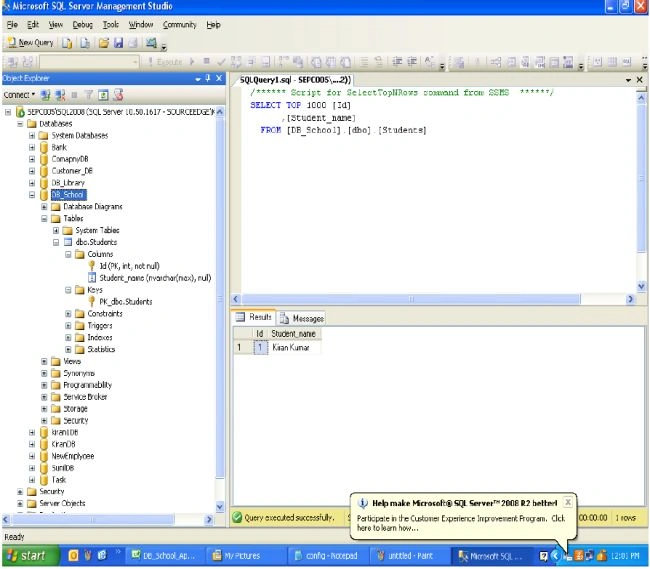Expand the Customer_DB database node
650x569 pixels.
[x=32, y=171]
